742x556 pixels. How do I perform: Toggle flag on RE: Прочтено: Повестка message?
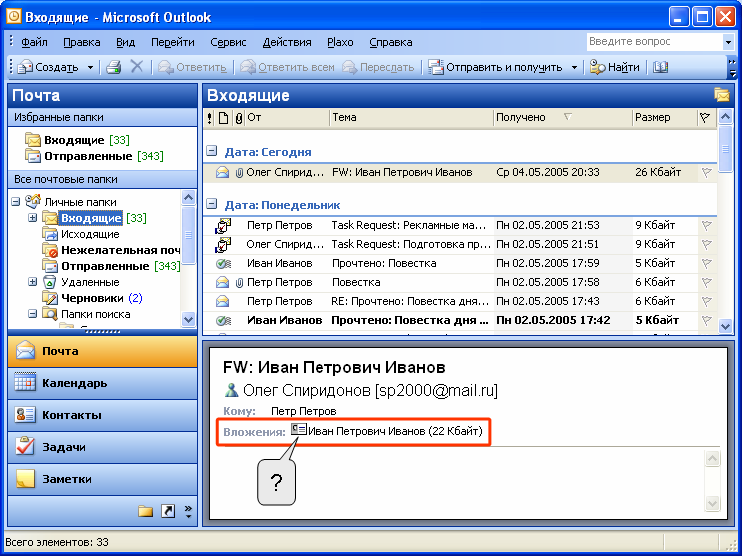(706, 301)
